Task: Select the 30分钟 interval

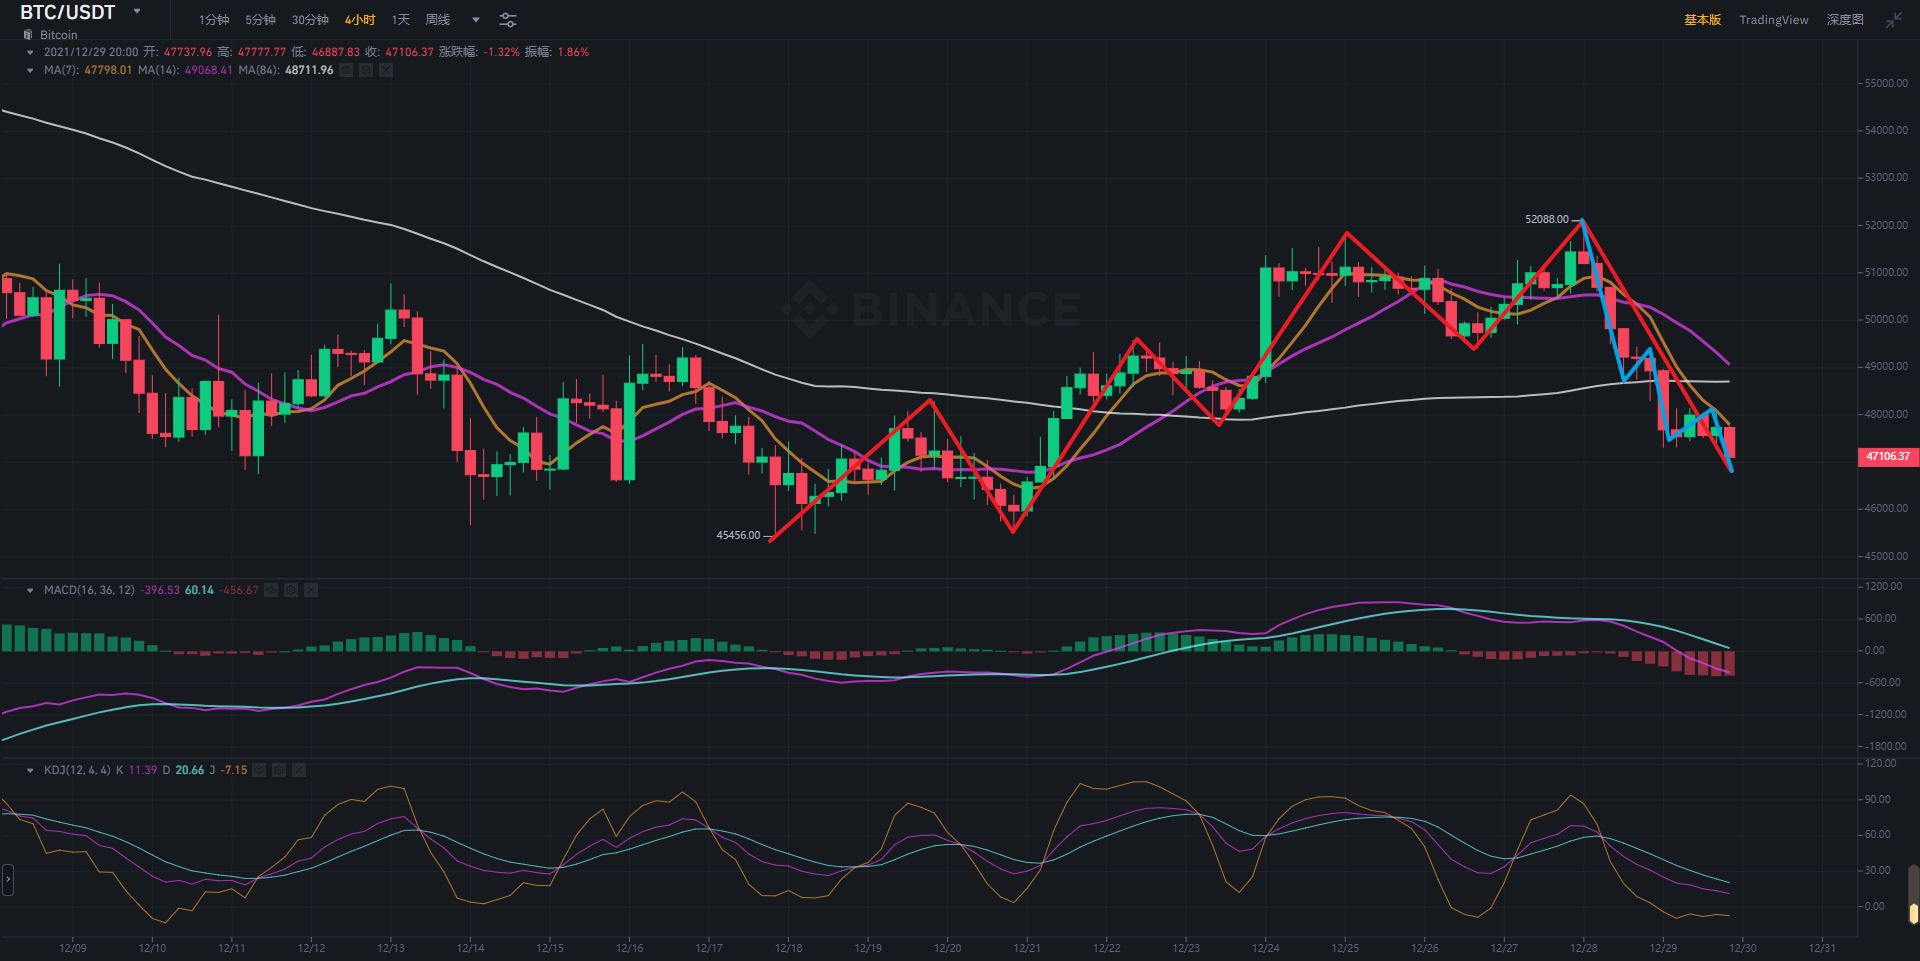Action: pyautogui.click(x=310, y=20)
